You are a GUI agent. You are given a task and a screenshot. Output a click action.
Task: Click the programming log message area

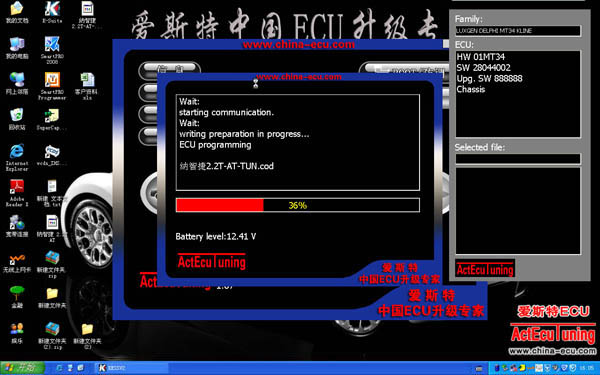click(x=297, y=142)
